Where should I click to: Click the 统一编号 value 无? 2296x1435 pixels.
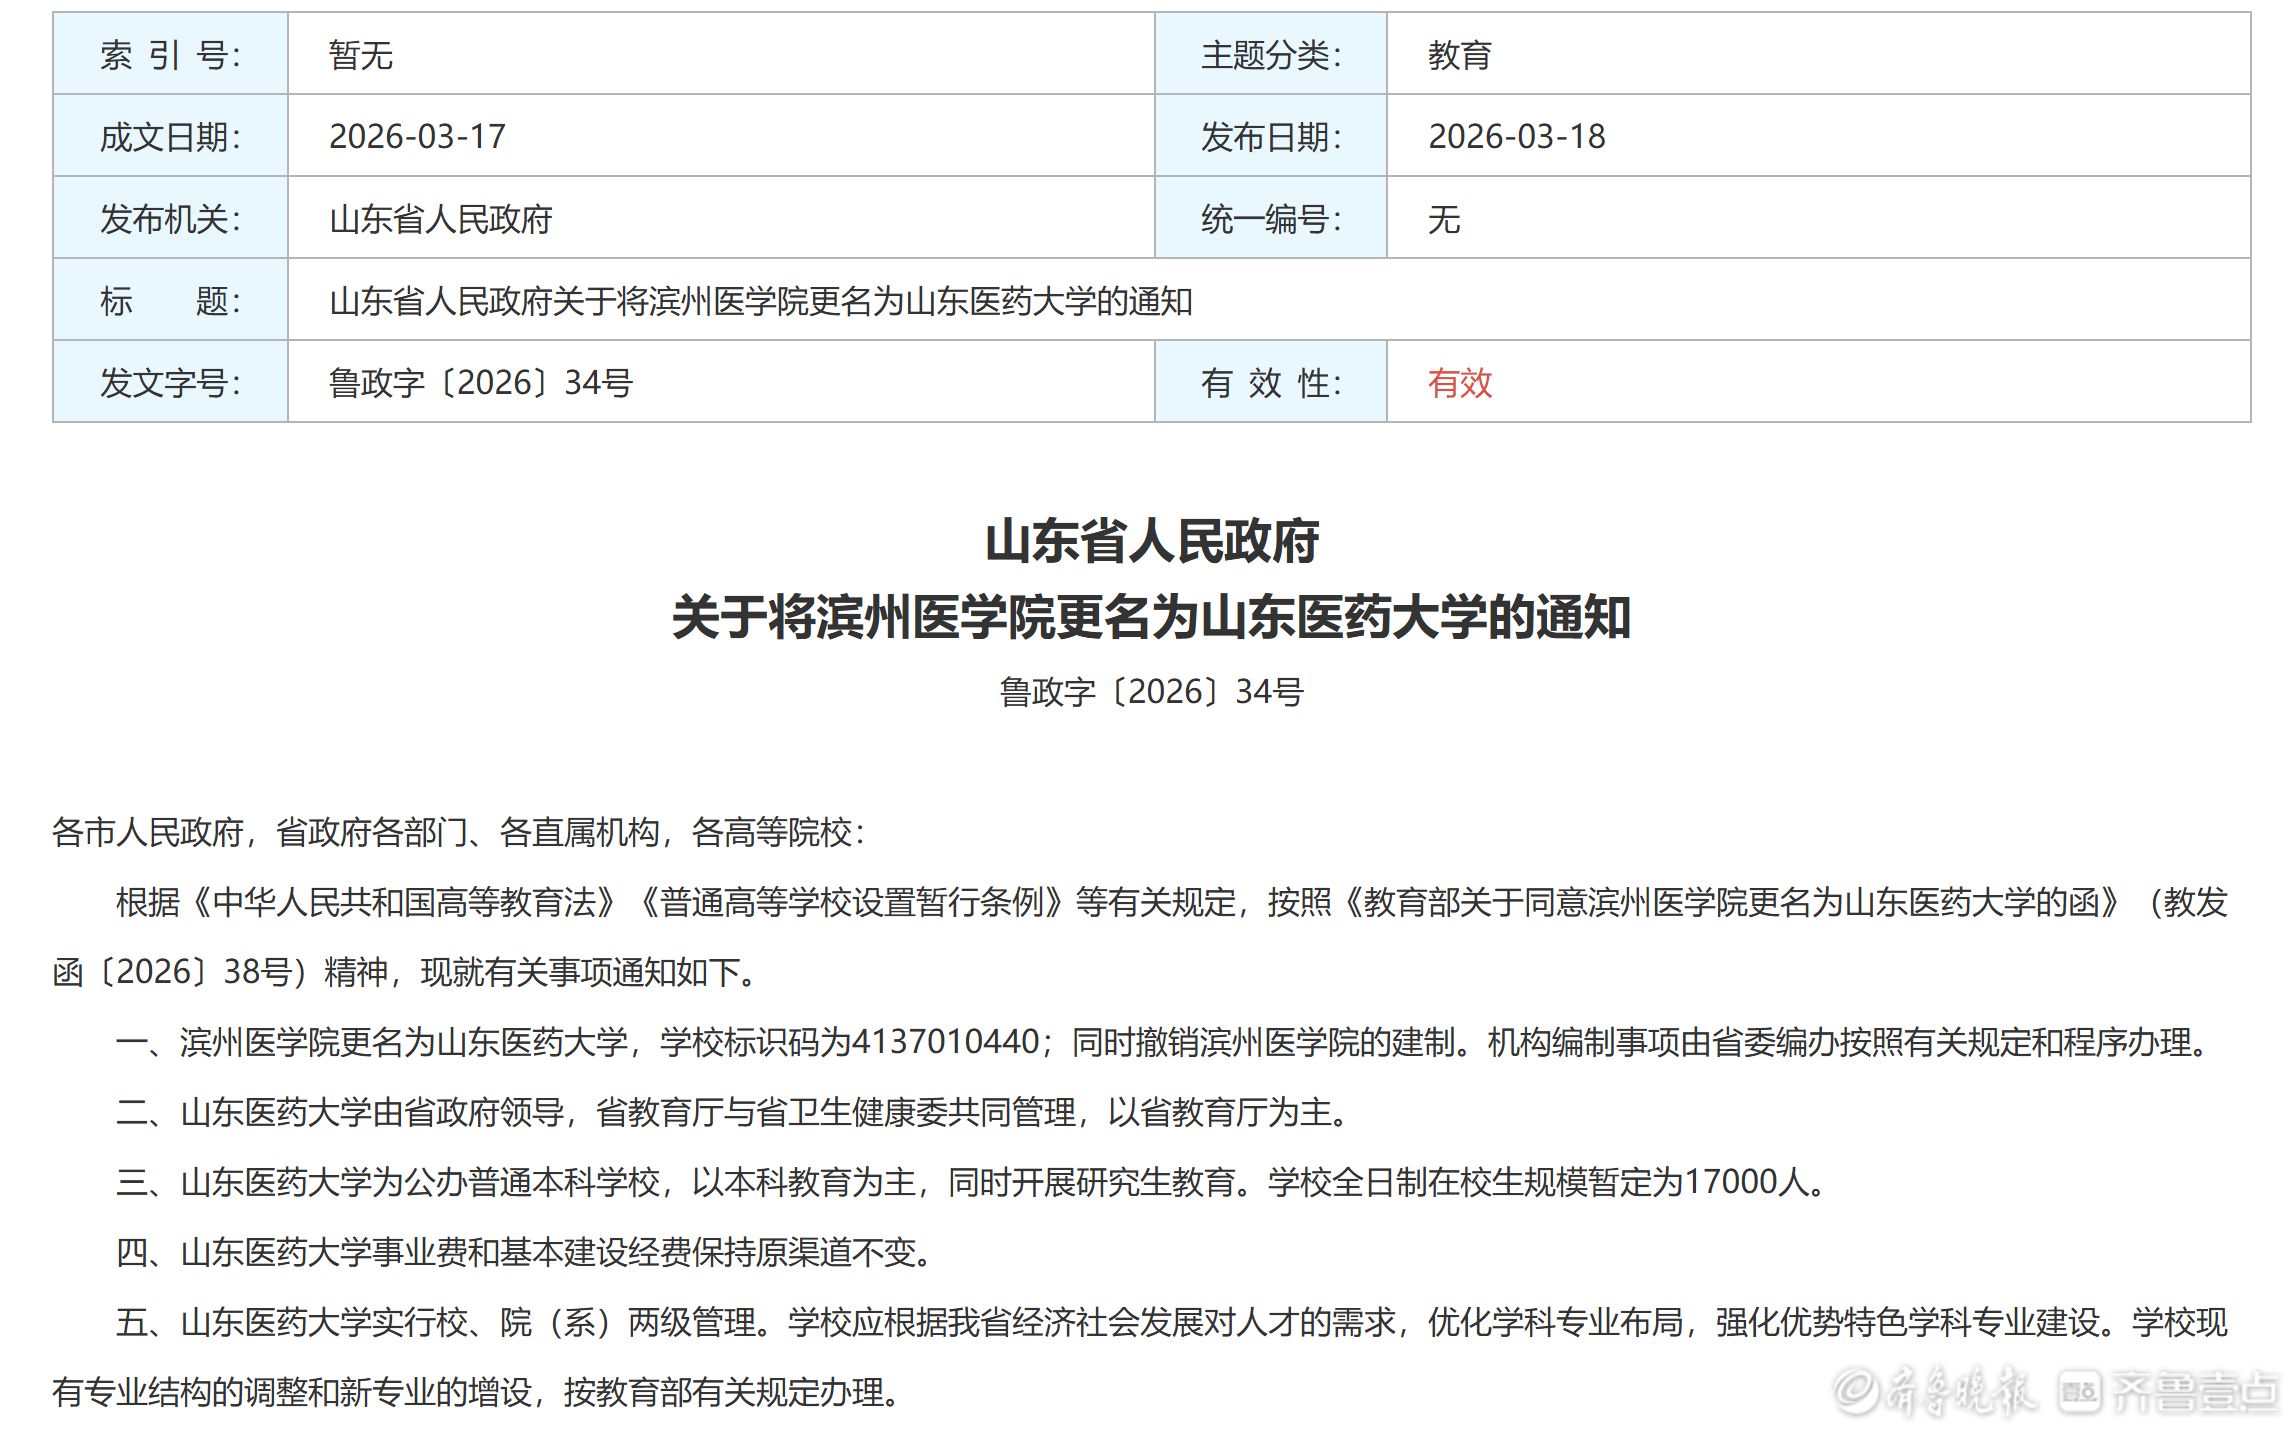click(x=1443, y=219)
